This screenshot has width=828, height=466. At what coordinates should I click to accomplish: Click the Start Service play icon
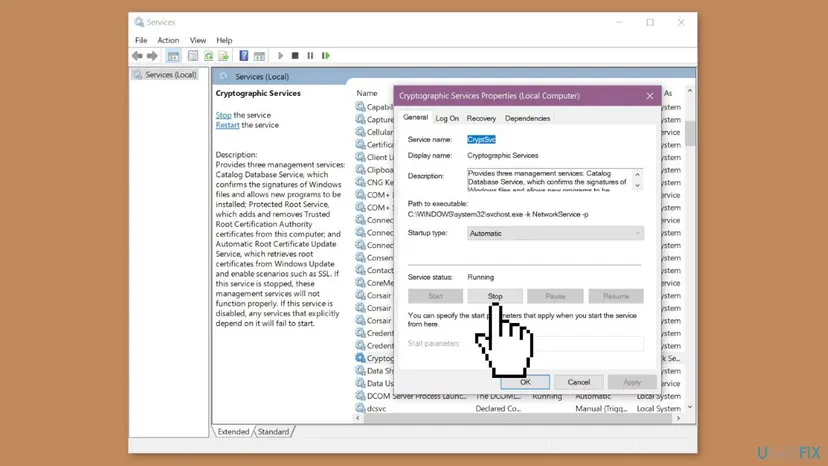click(280, 55)
